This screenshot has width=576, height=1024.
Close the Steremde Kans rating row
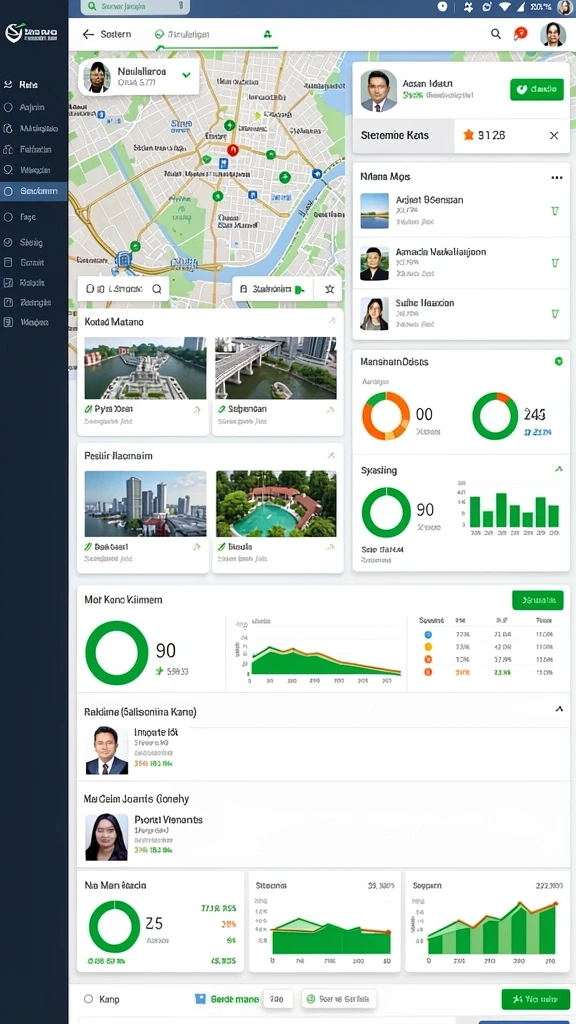554,135
